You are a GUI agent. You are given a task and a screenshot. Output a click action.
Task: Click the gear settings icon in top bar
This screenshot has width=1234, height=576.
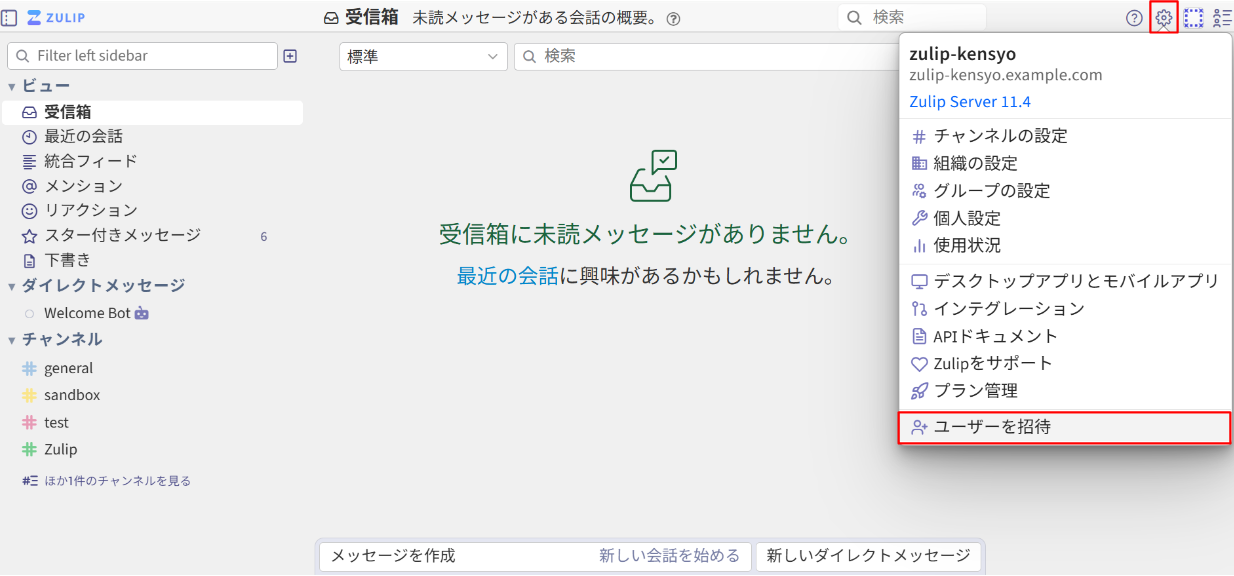(1163, 17)
